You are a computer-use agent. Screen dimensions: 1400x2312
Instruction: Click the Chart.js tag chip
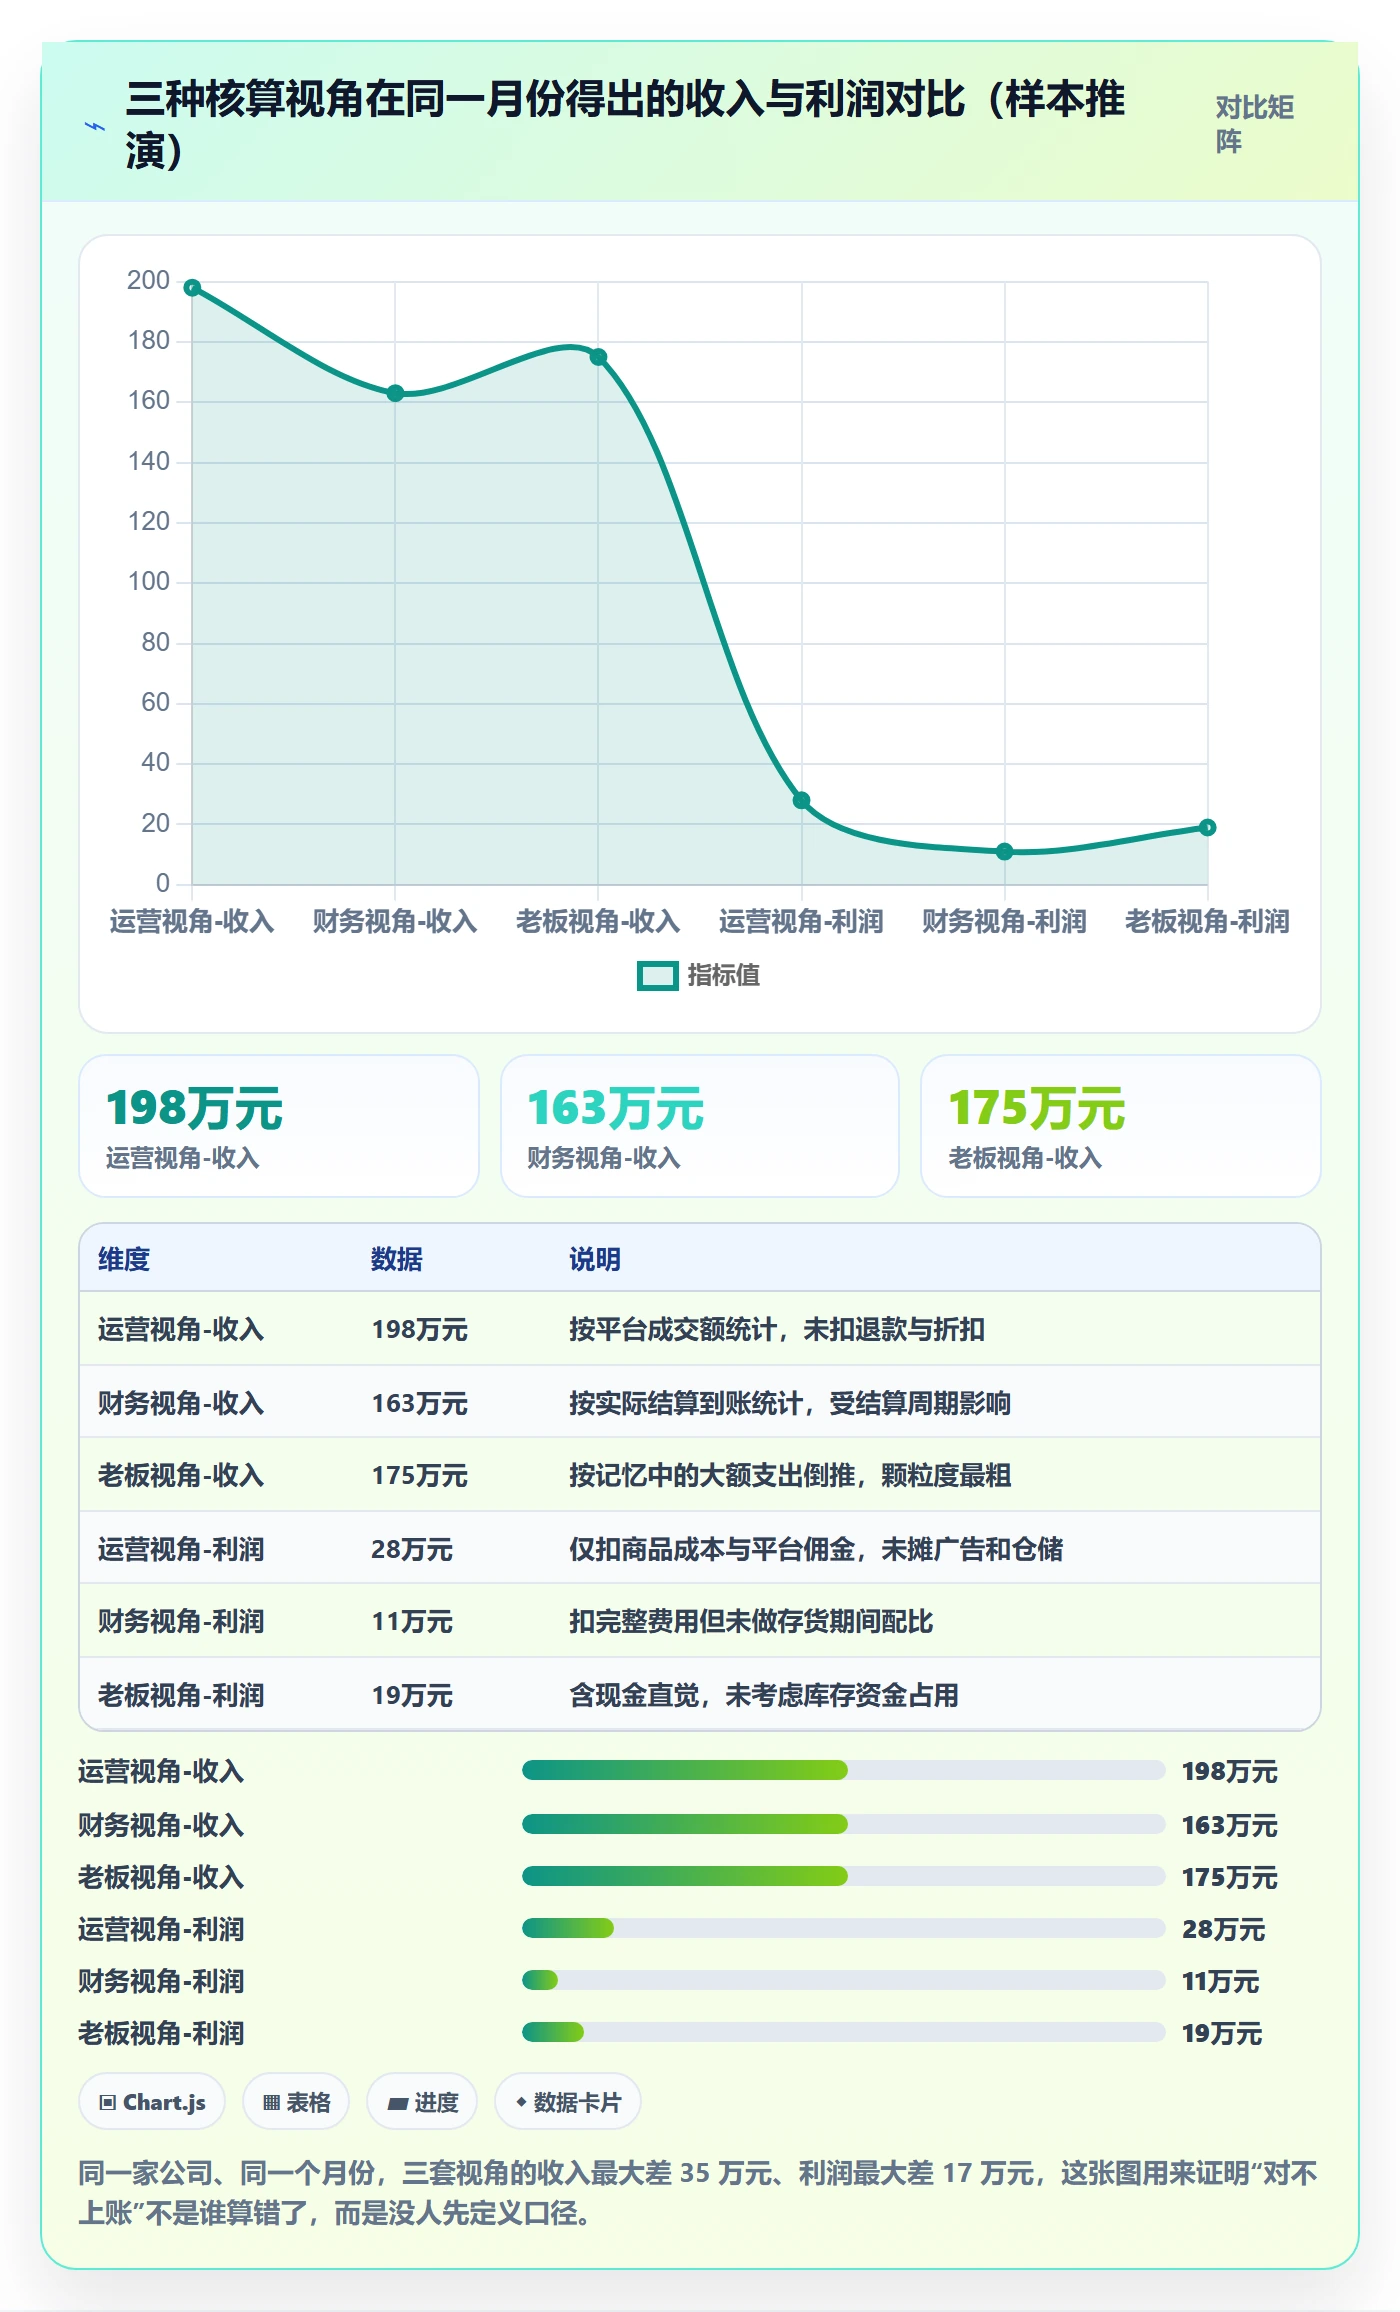coord(152,2103)
